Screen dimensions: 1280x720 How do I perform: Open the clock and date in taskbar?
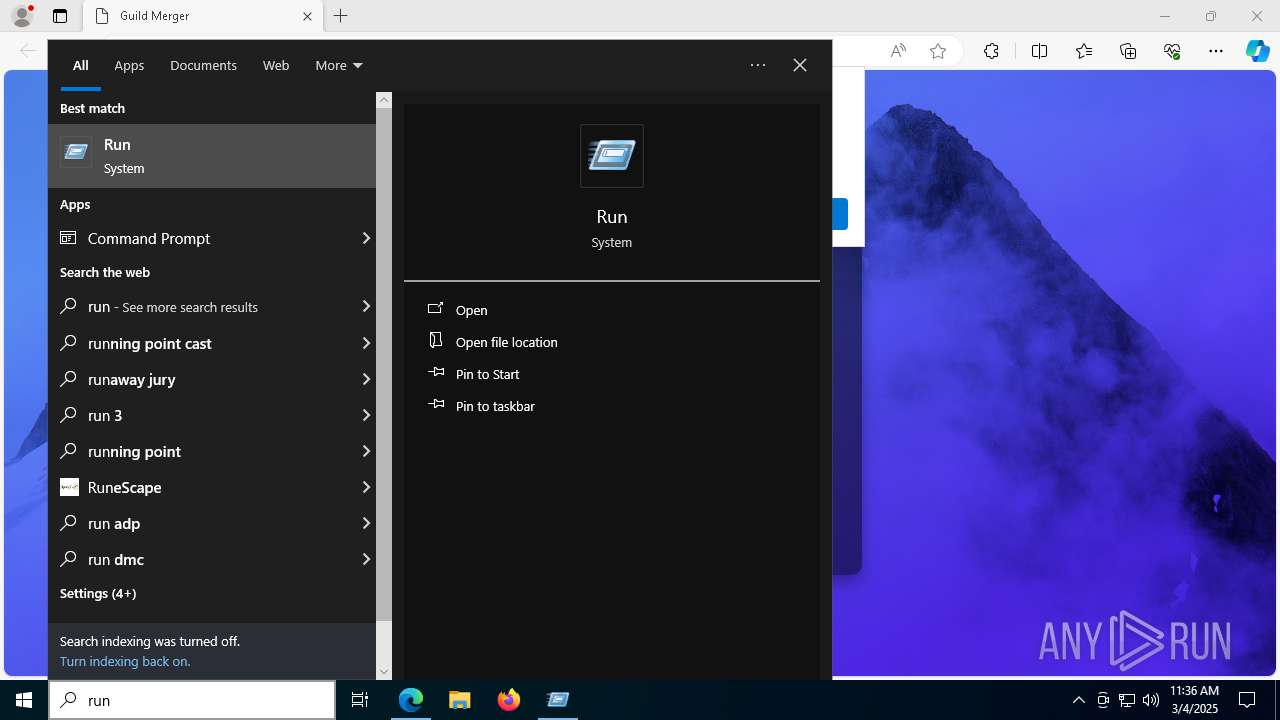[x=1194, y=700]
